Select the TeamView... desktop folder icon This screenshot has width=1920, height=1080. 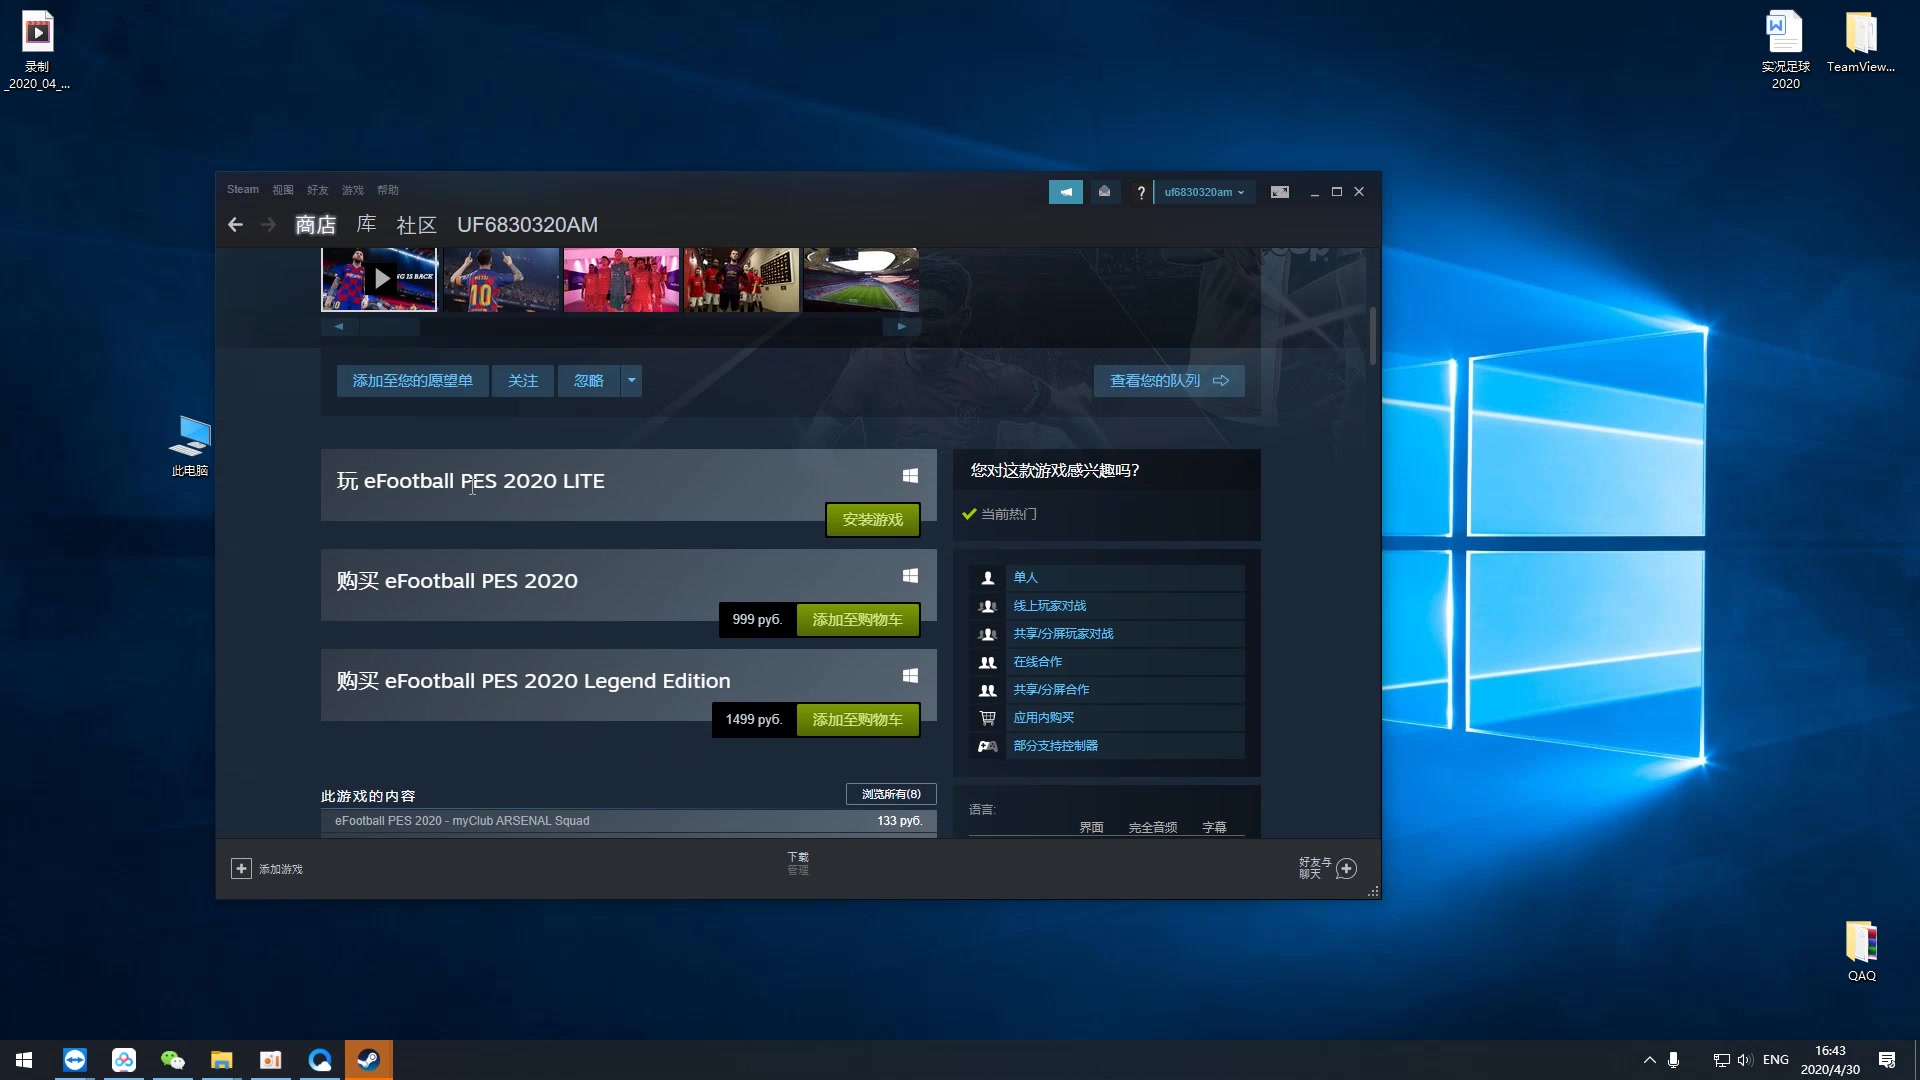pos(1861,42)
